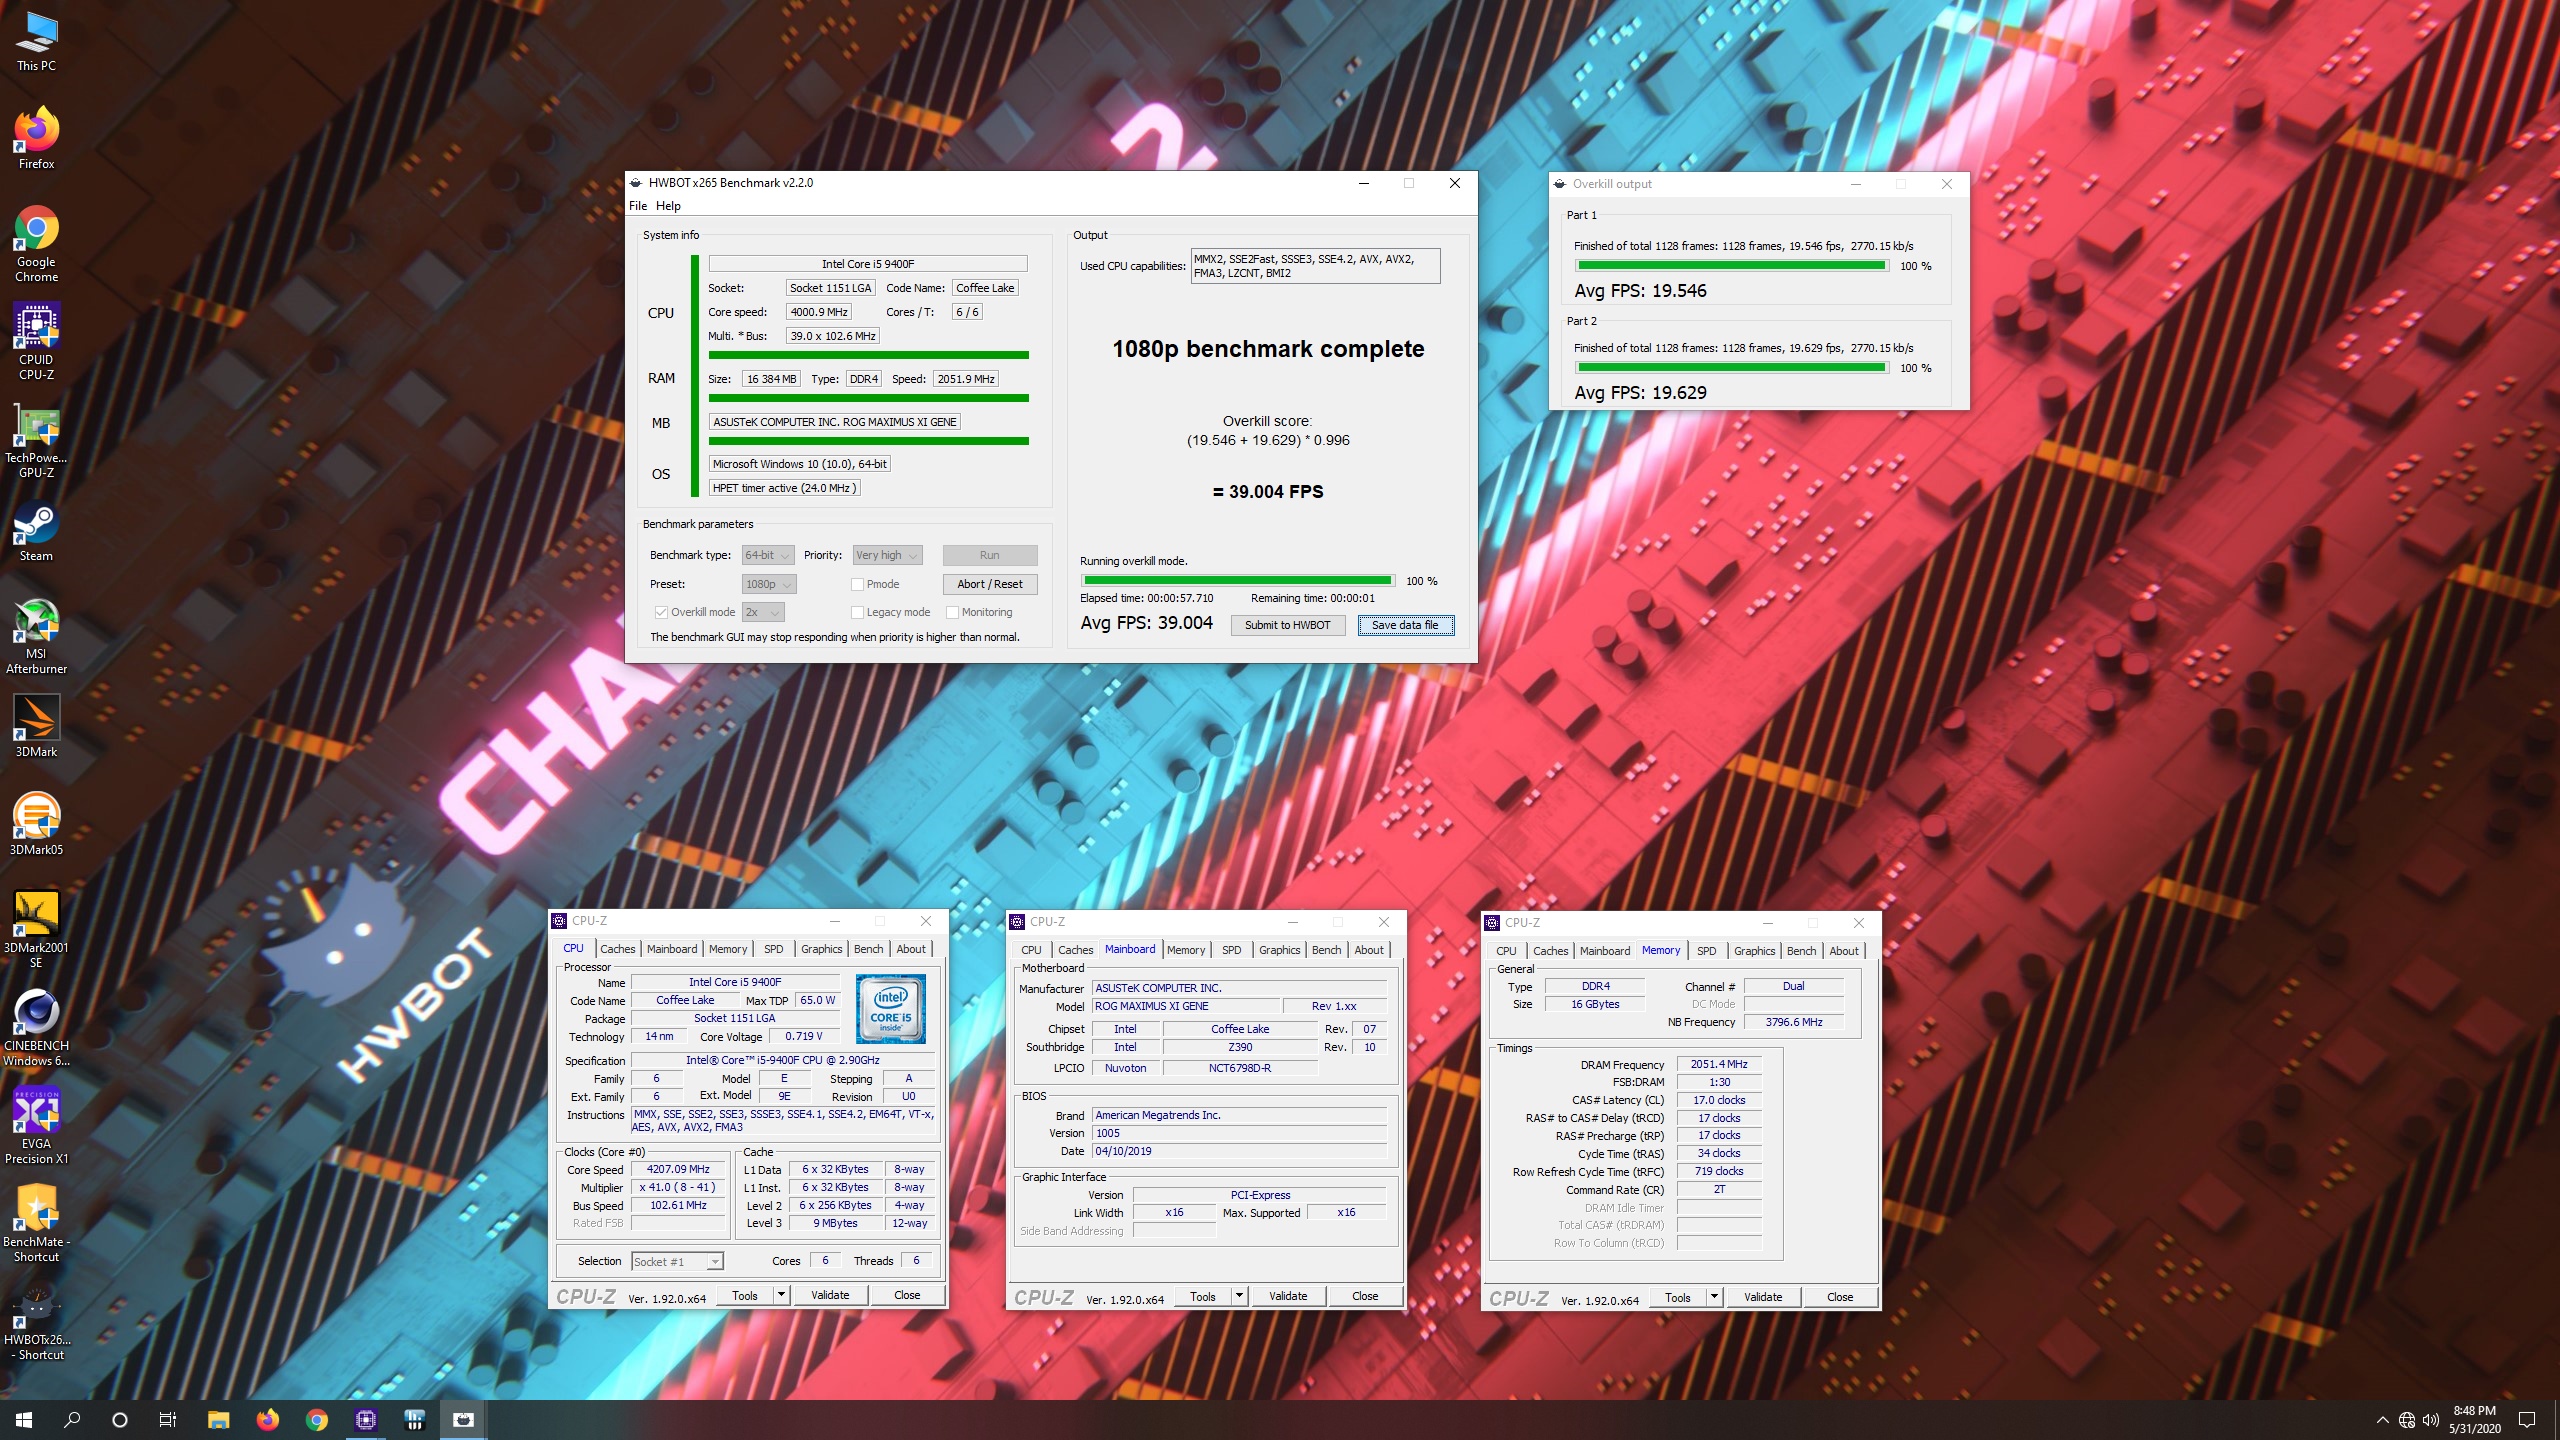Open Windows Start menu

[x=24, y=1420]
